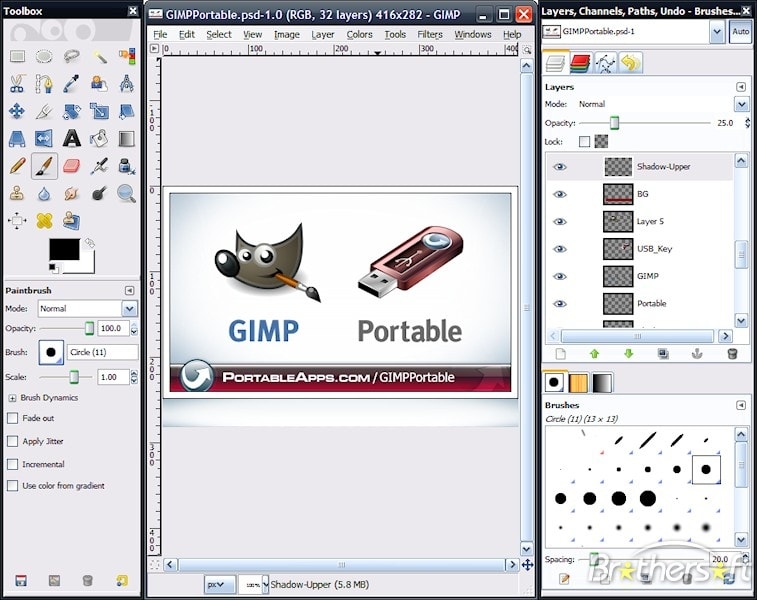Click the Scale value field showing 1.00
The image size is (757, 600).
point(113,377)
